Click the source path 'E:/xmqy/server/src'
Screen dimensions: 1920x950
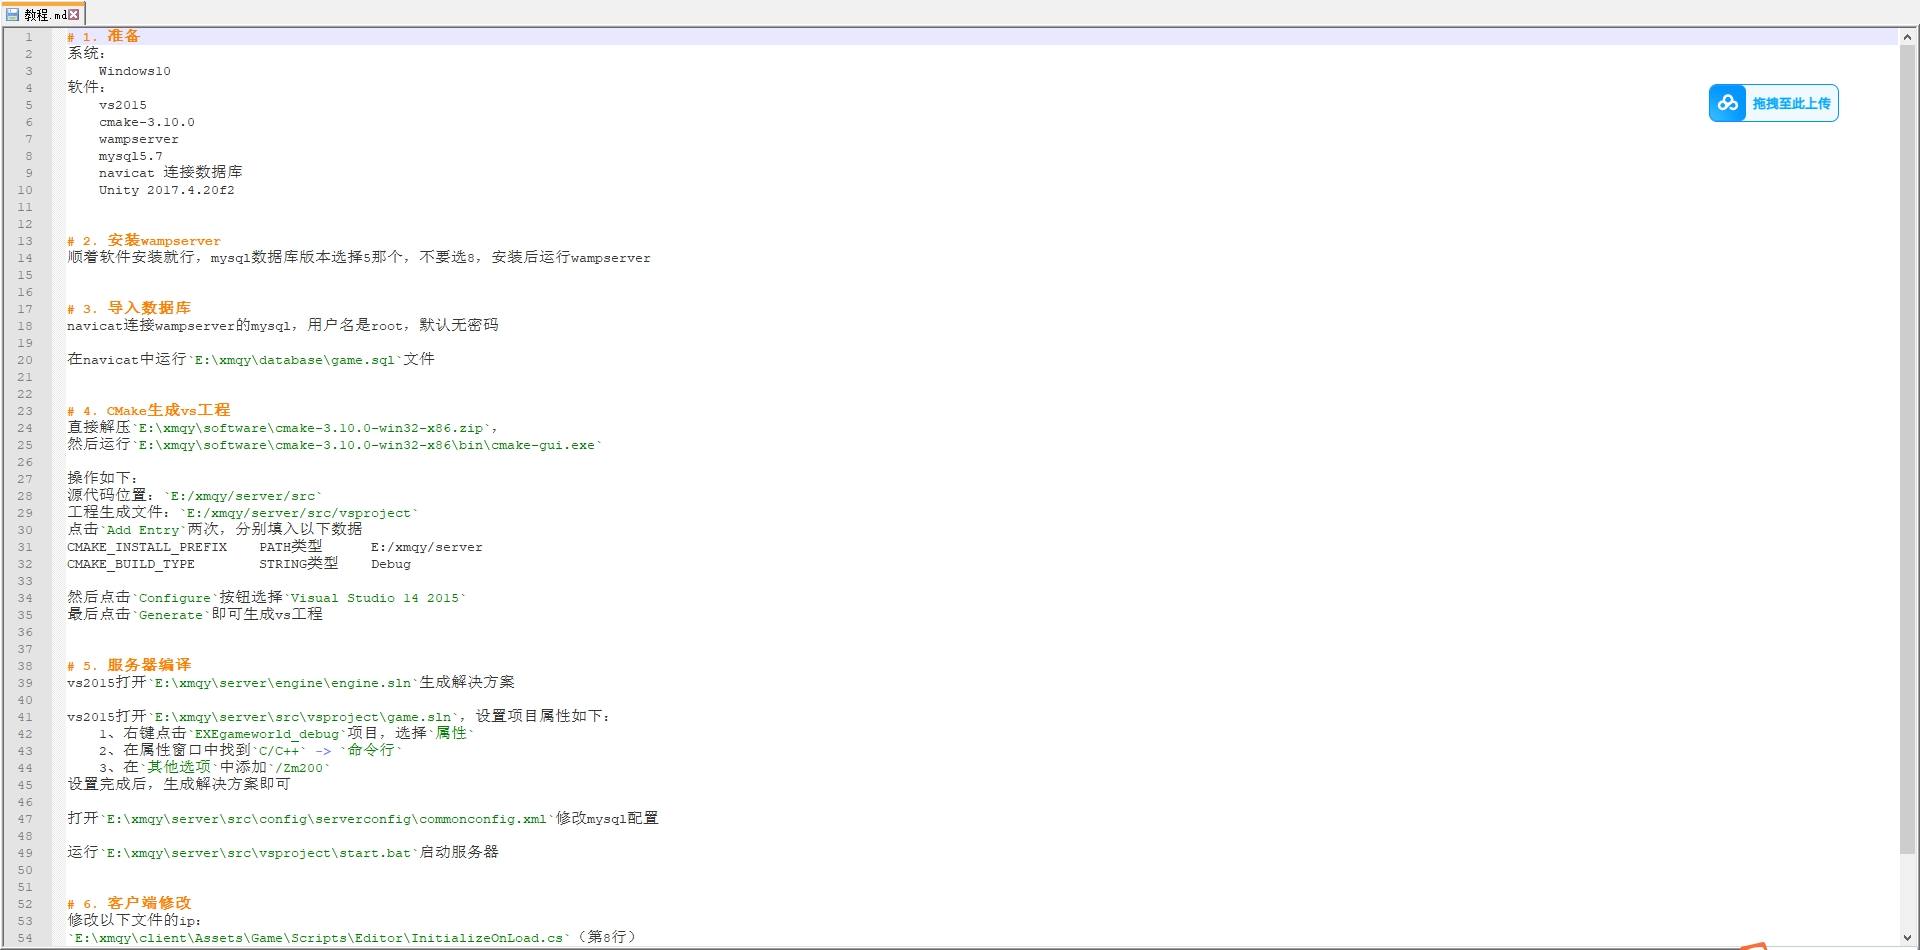point(242,496)
